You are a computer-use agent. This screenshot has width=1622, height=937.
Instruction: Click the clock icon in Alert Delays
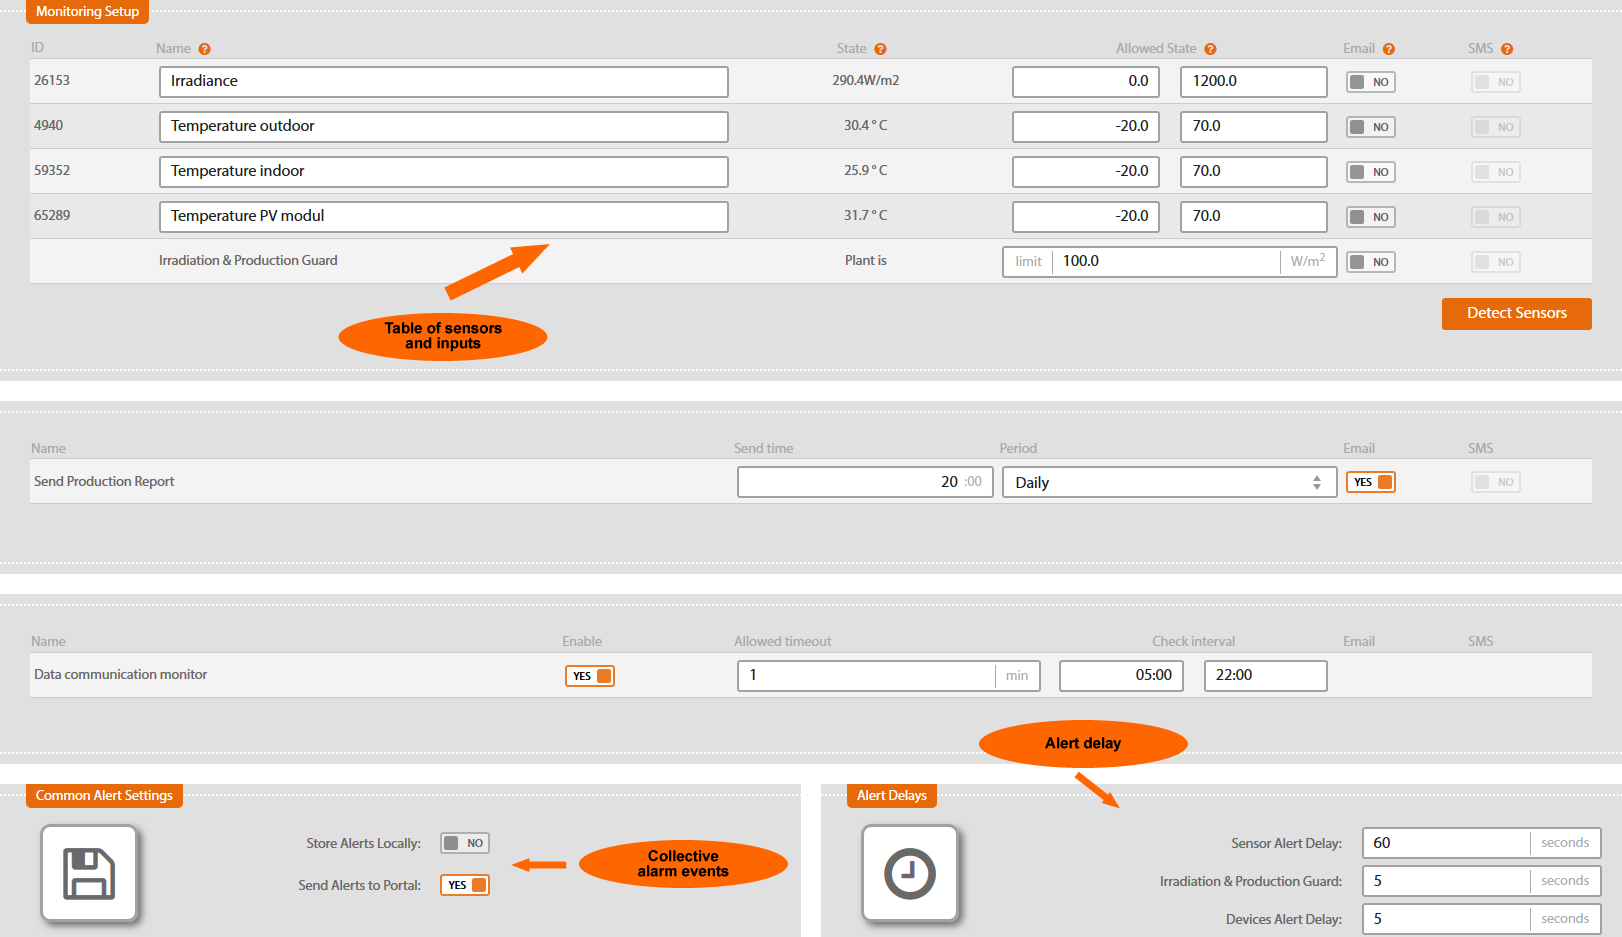pos(910,873)
